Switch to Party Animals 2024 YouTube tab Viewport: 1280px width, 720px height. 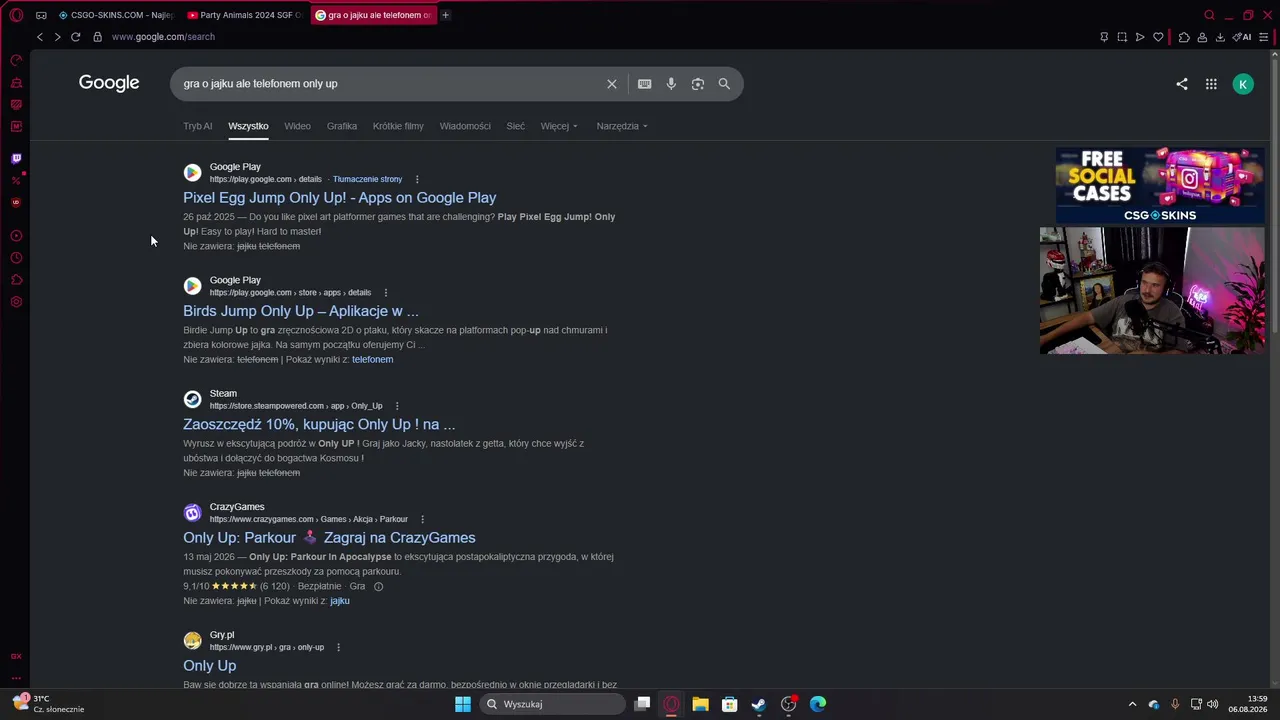(244, 15)
